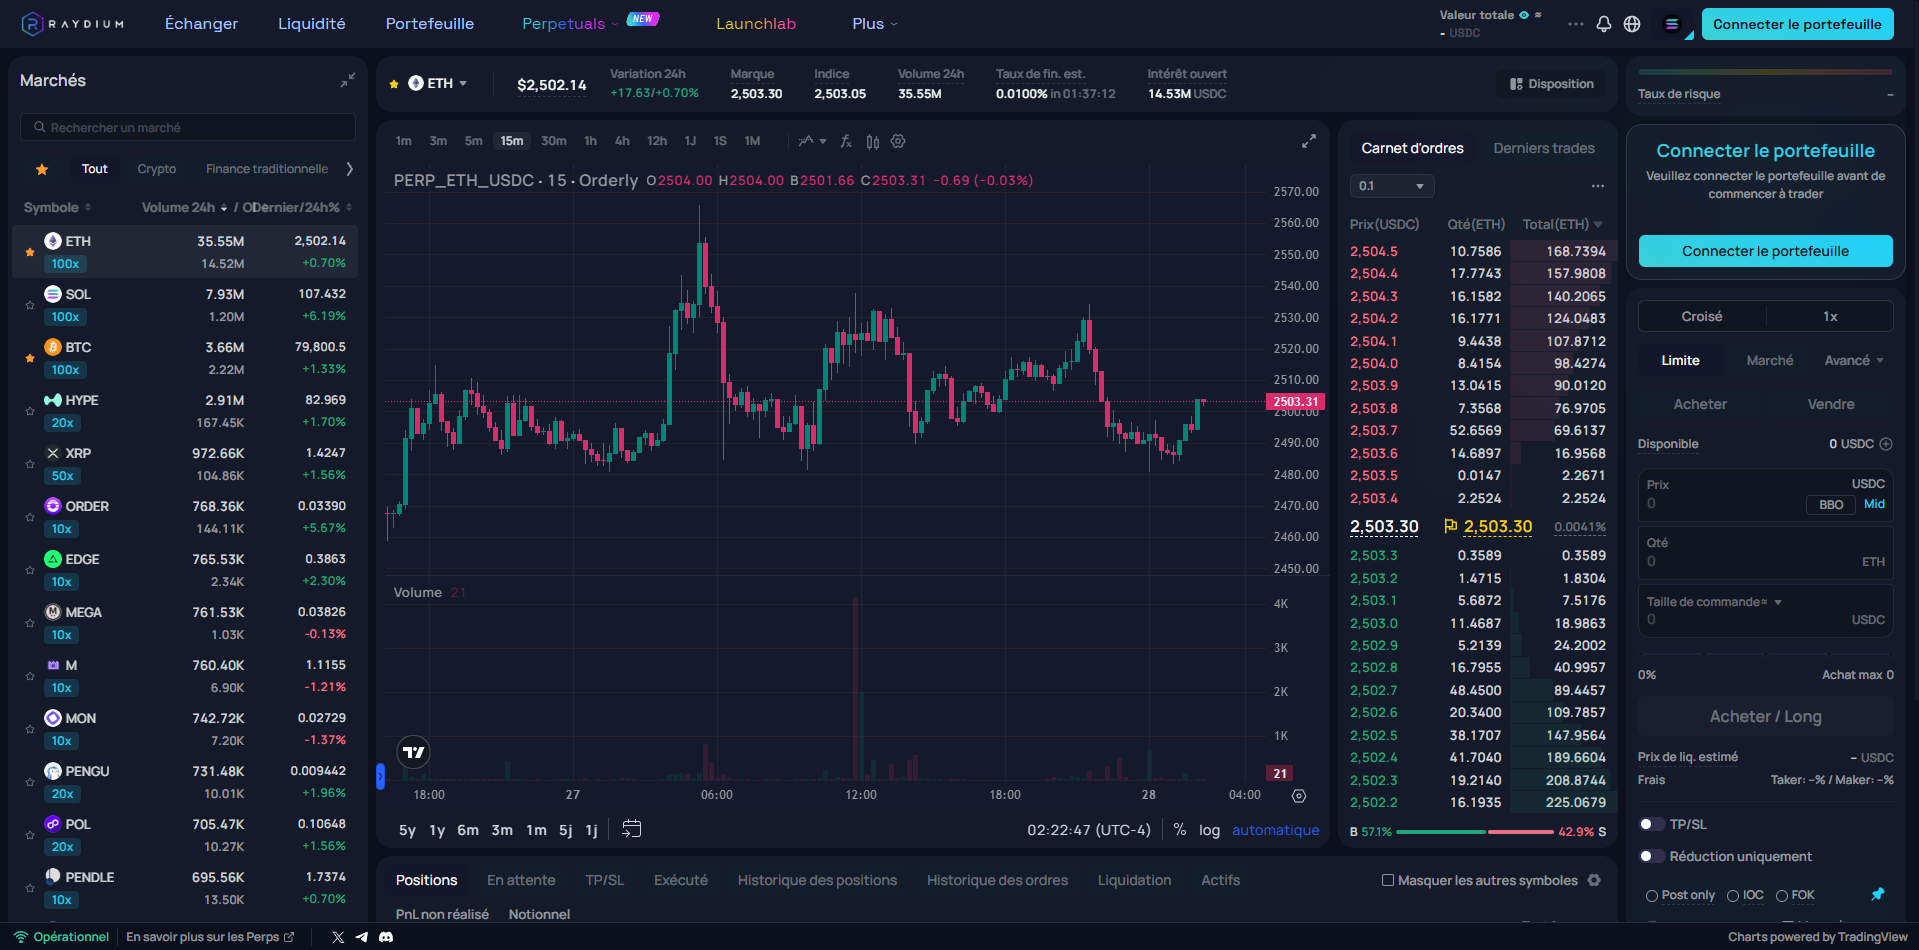Open Raydium's Discord link
This screenshot has height=950, width=1919.
coord(386,937)
